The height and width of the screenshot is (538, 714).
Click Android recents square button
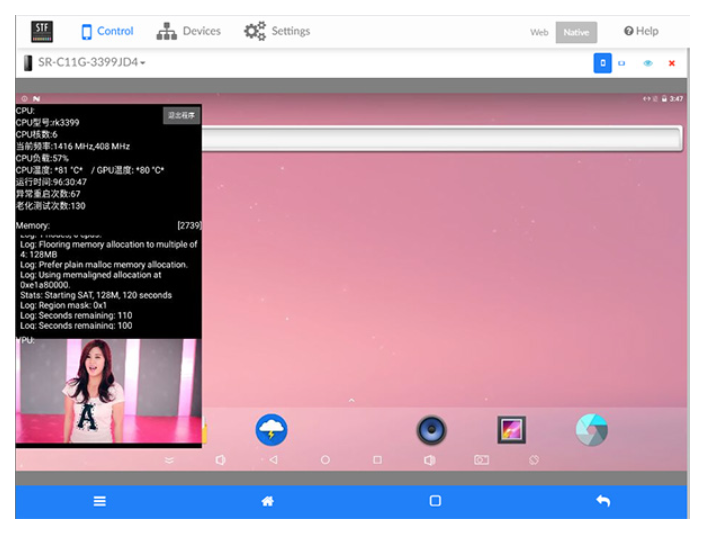pyautogui.click(x=377, y=460)
